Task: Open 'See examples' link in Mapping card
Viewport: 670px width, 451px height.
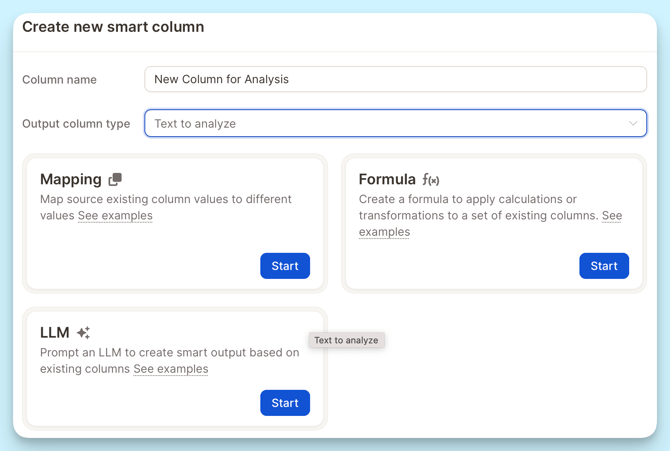Action: click(115, 216)
